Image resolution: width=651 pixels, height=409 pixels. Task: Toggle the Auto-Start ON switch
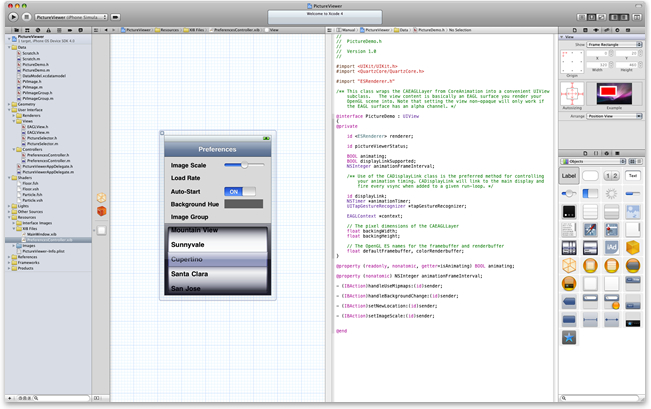239,191
